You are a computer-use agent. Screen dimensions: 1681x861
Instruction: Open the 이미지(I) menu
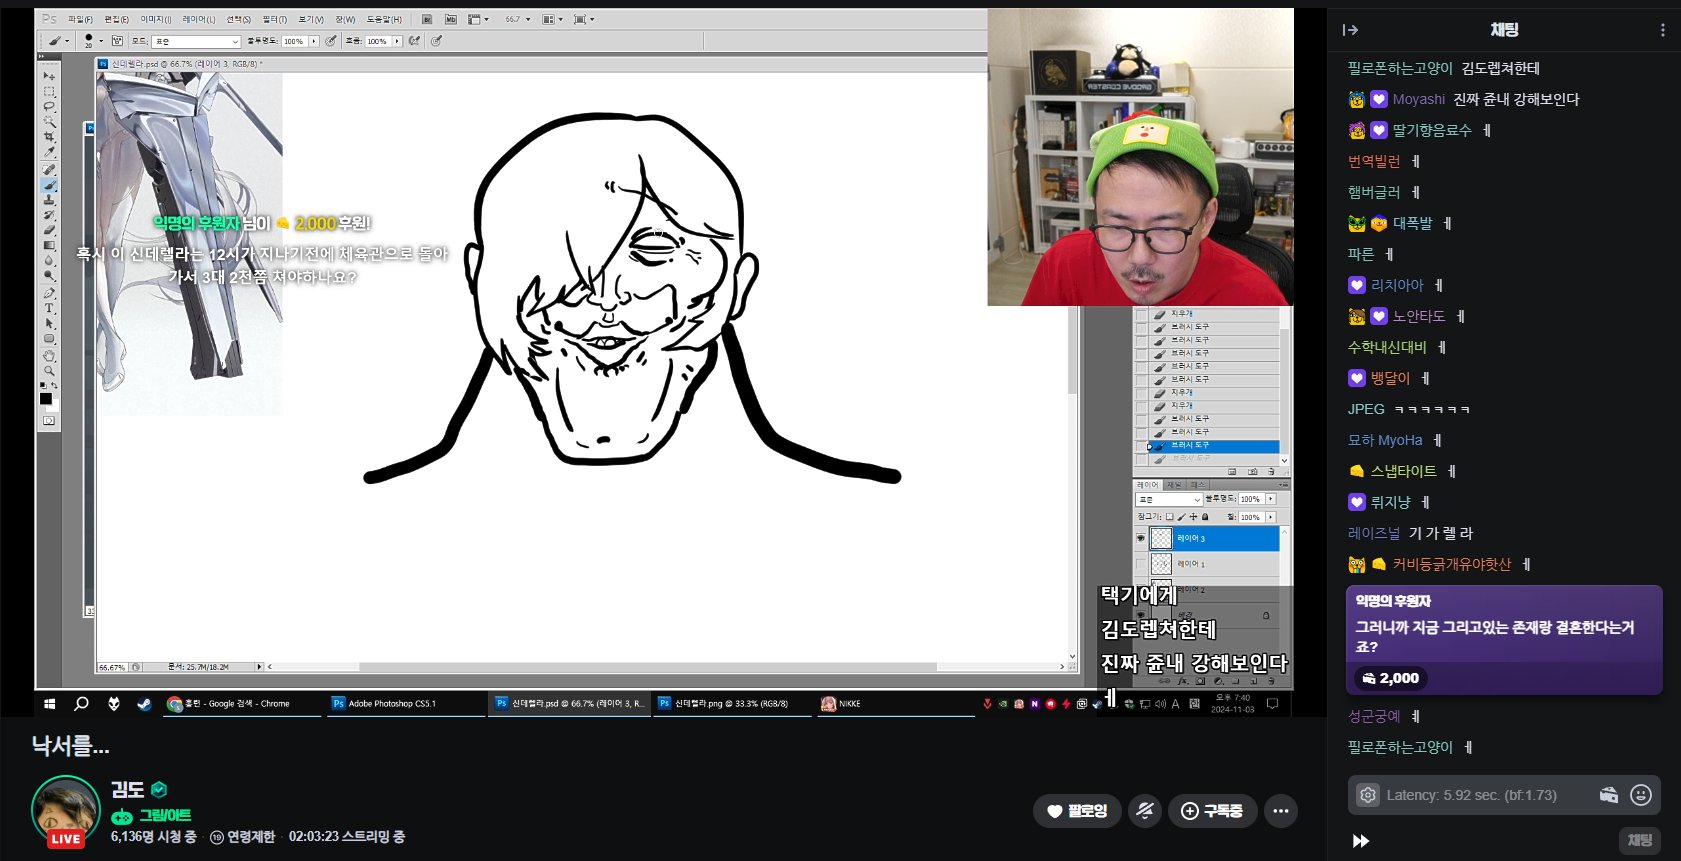click(x=156, y=19)
